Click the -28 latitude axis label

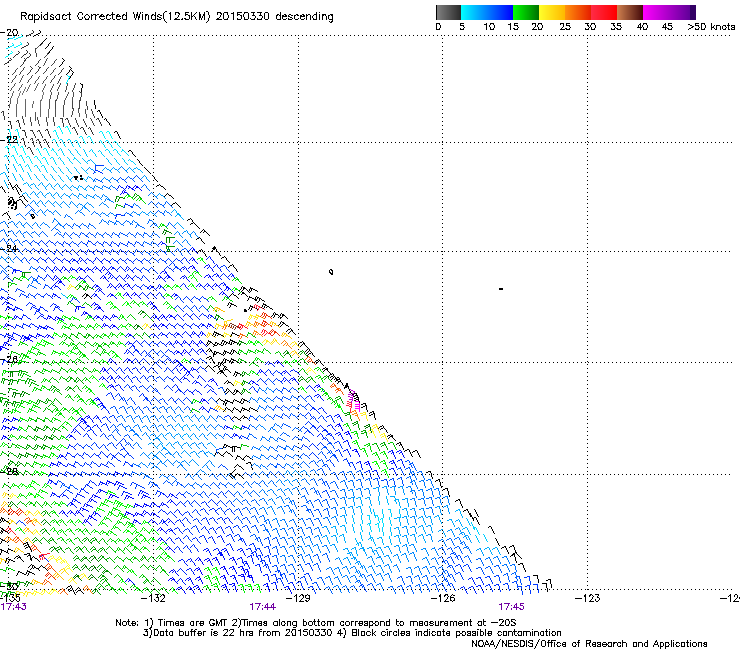tap(10, 472)
